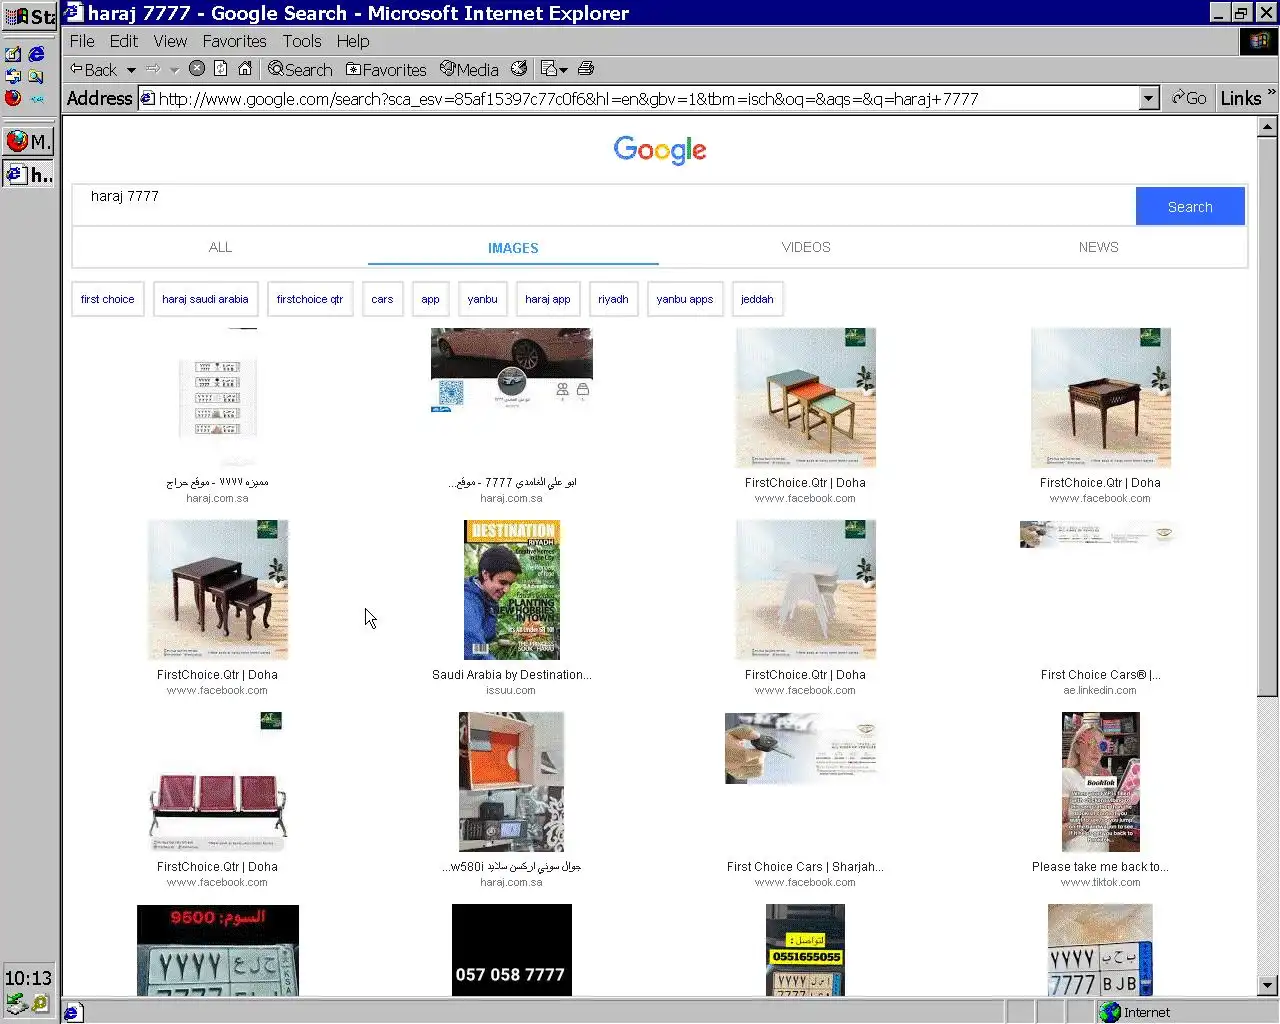Open the Search pane from the toolbar

(300, 69)
